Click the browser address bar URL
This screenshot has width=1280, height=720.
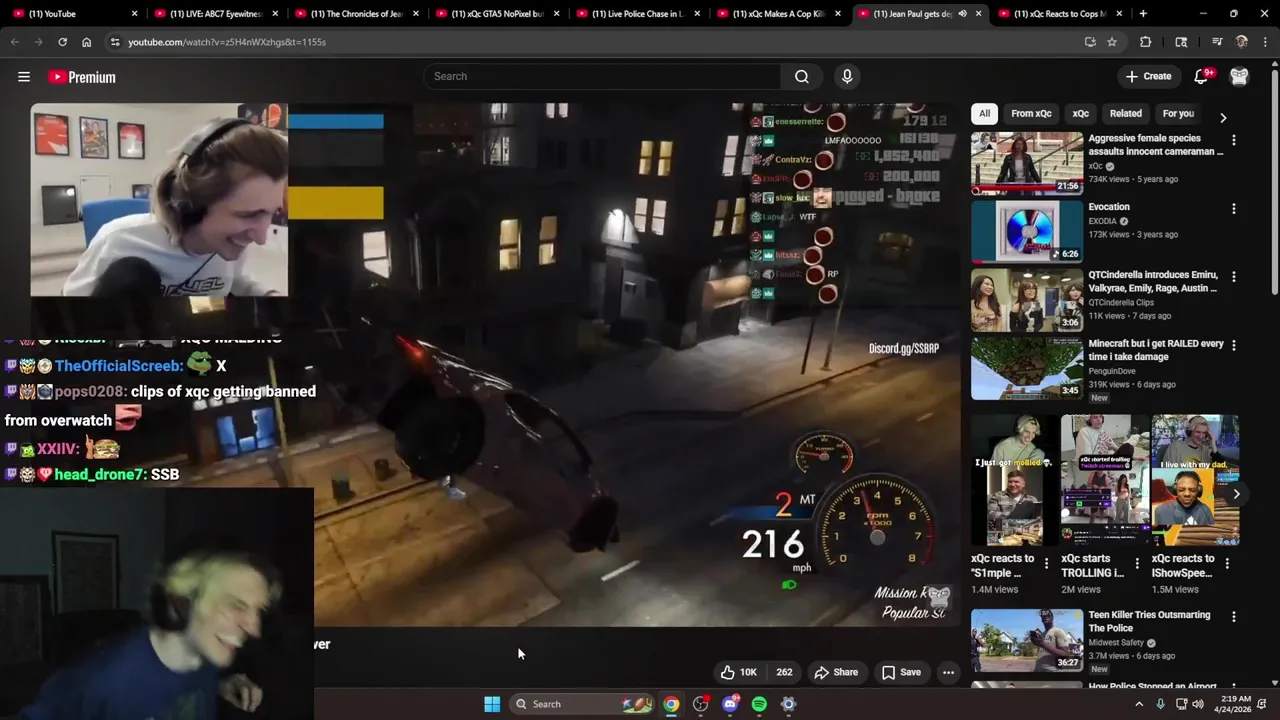tap(227, 42)
